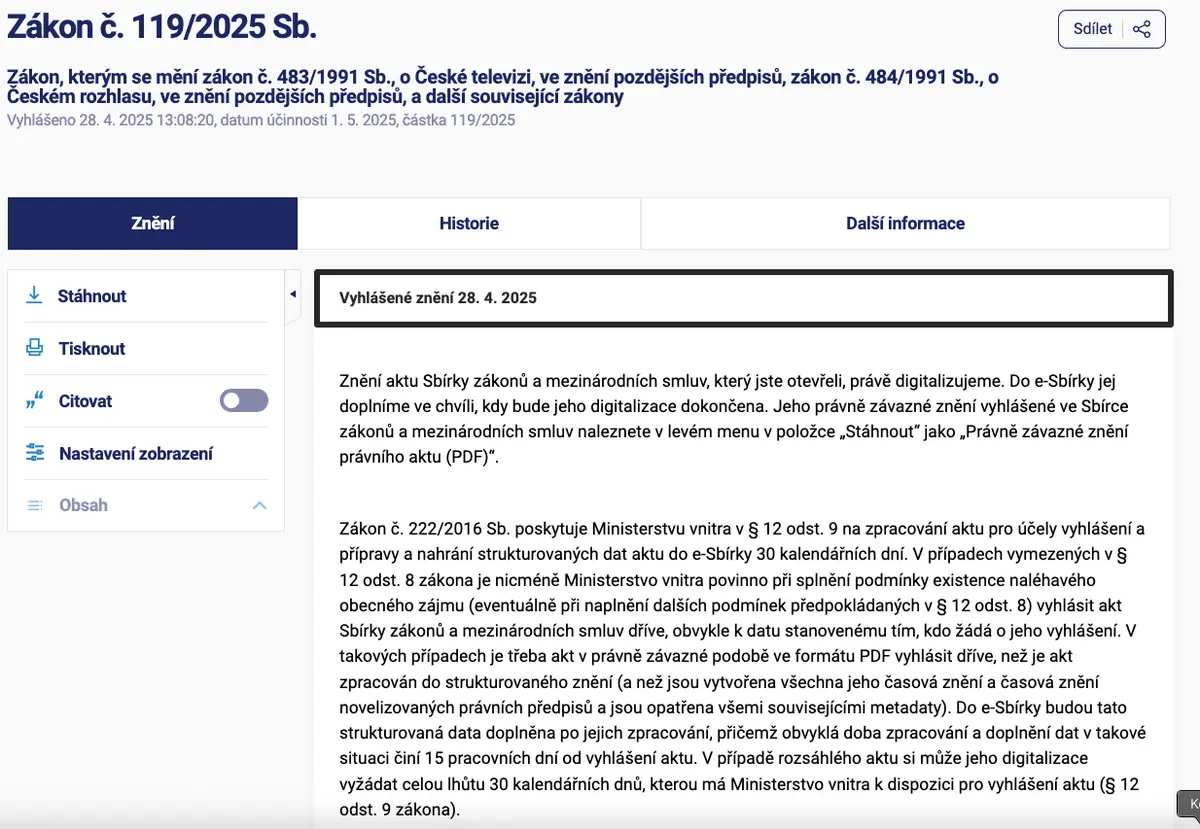Viewport: 1200px width, 829px height.
Task: Click the Tisknout label
Action: click(x=92, y=349)
